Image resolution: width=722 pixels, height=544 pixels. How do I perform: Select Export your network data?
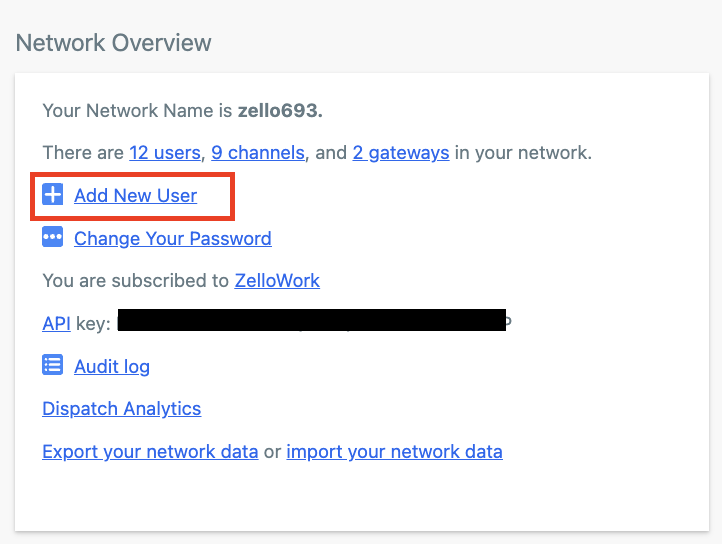pos(150,452)
